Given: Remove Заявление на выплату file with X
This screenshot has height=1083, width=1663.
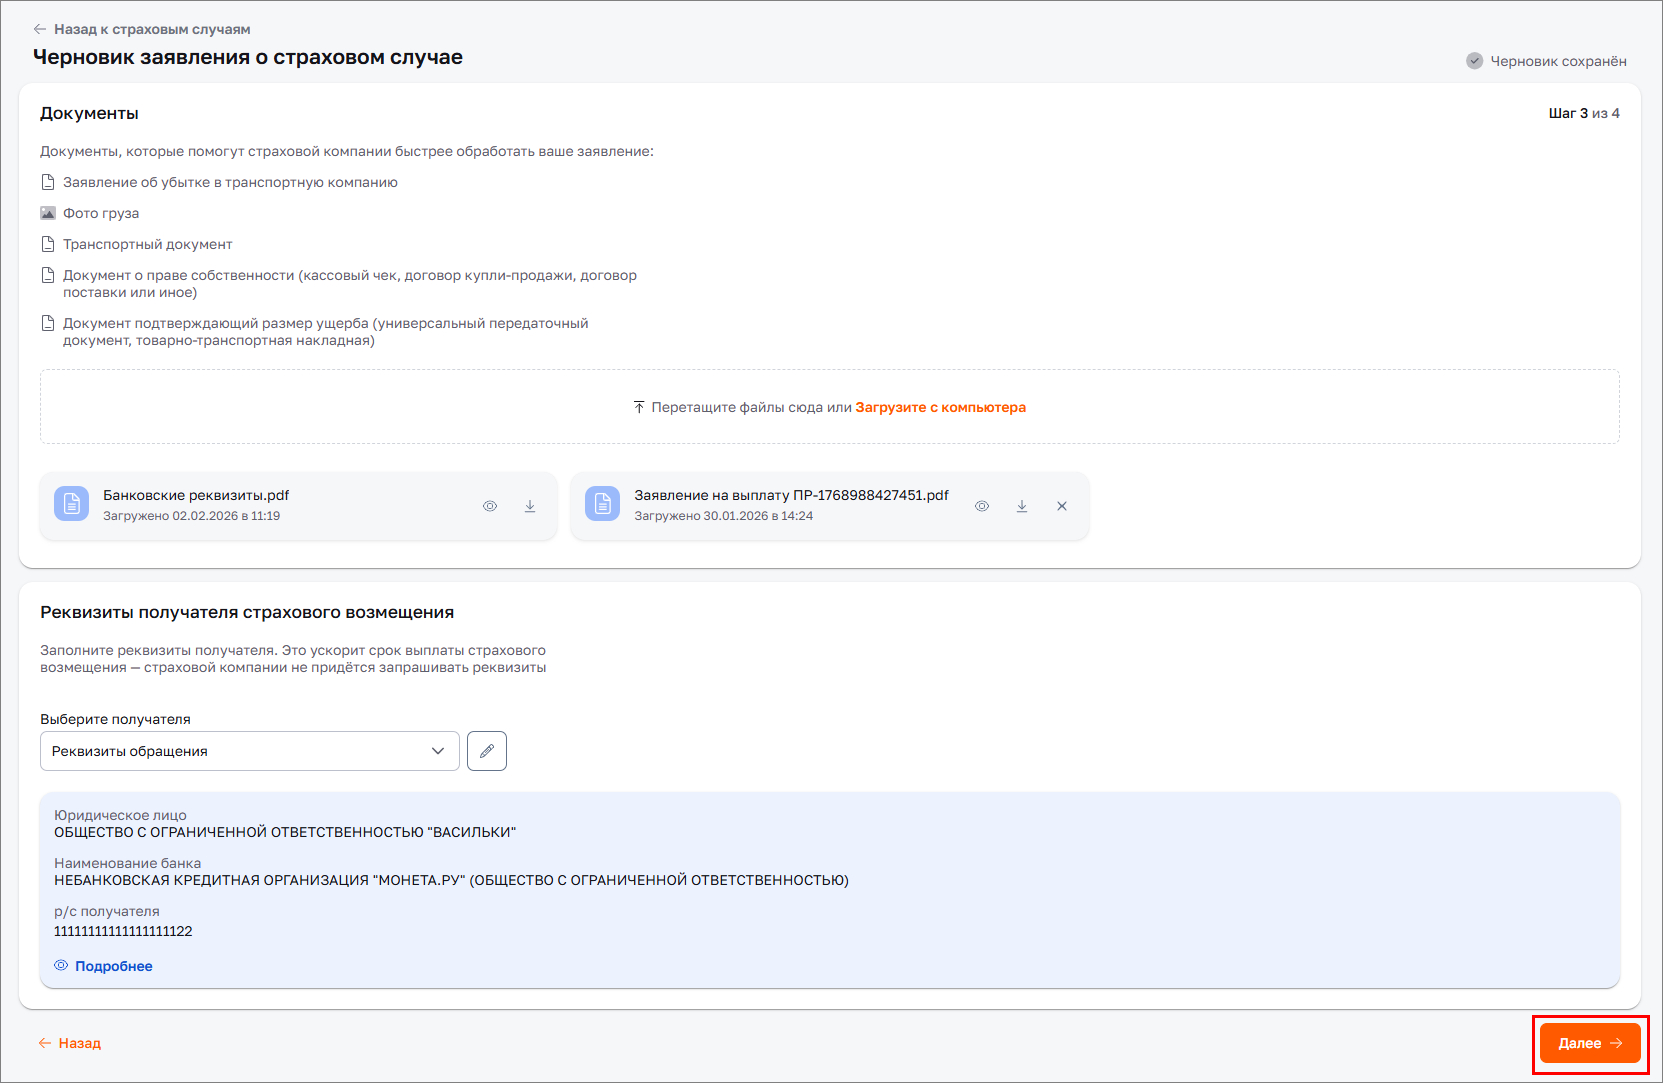Looking at the screenshot, I should point(1061,506).
